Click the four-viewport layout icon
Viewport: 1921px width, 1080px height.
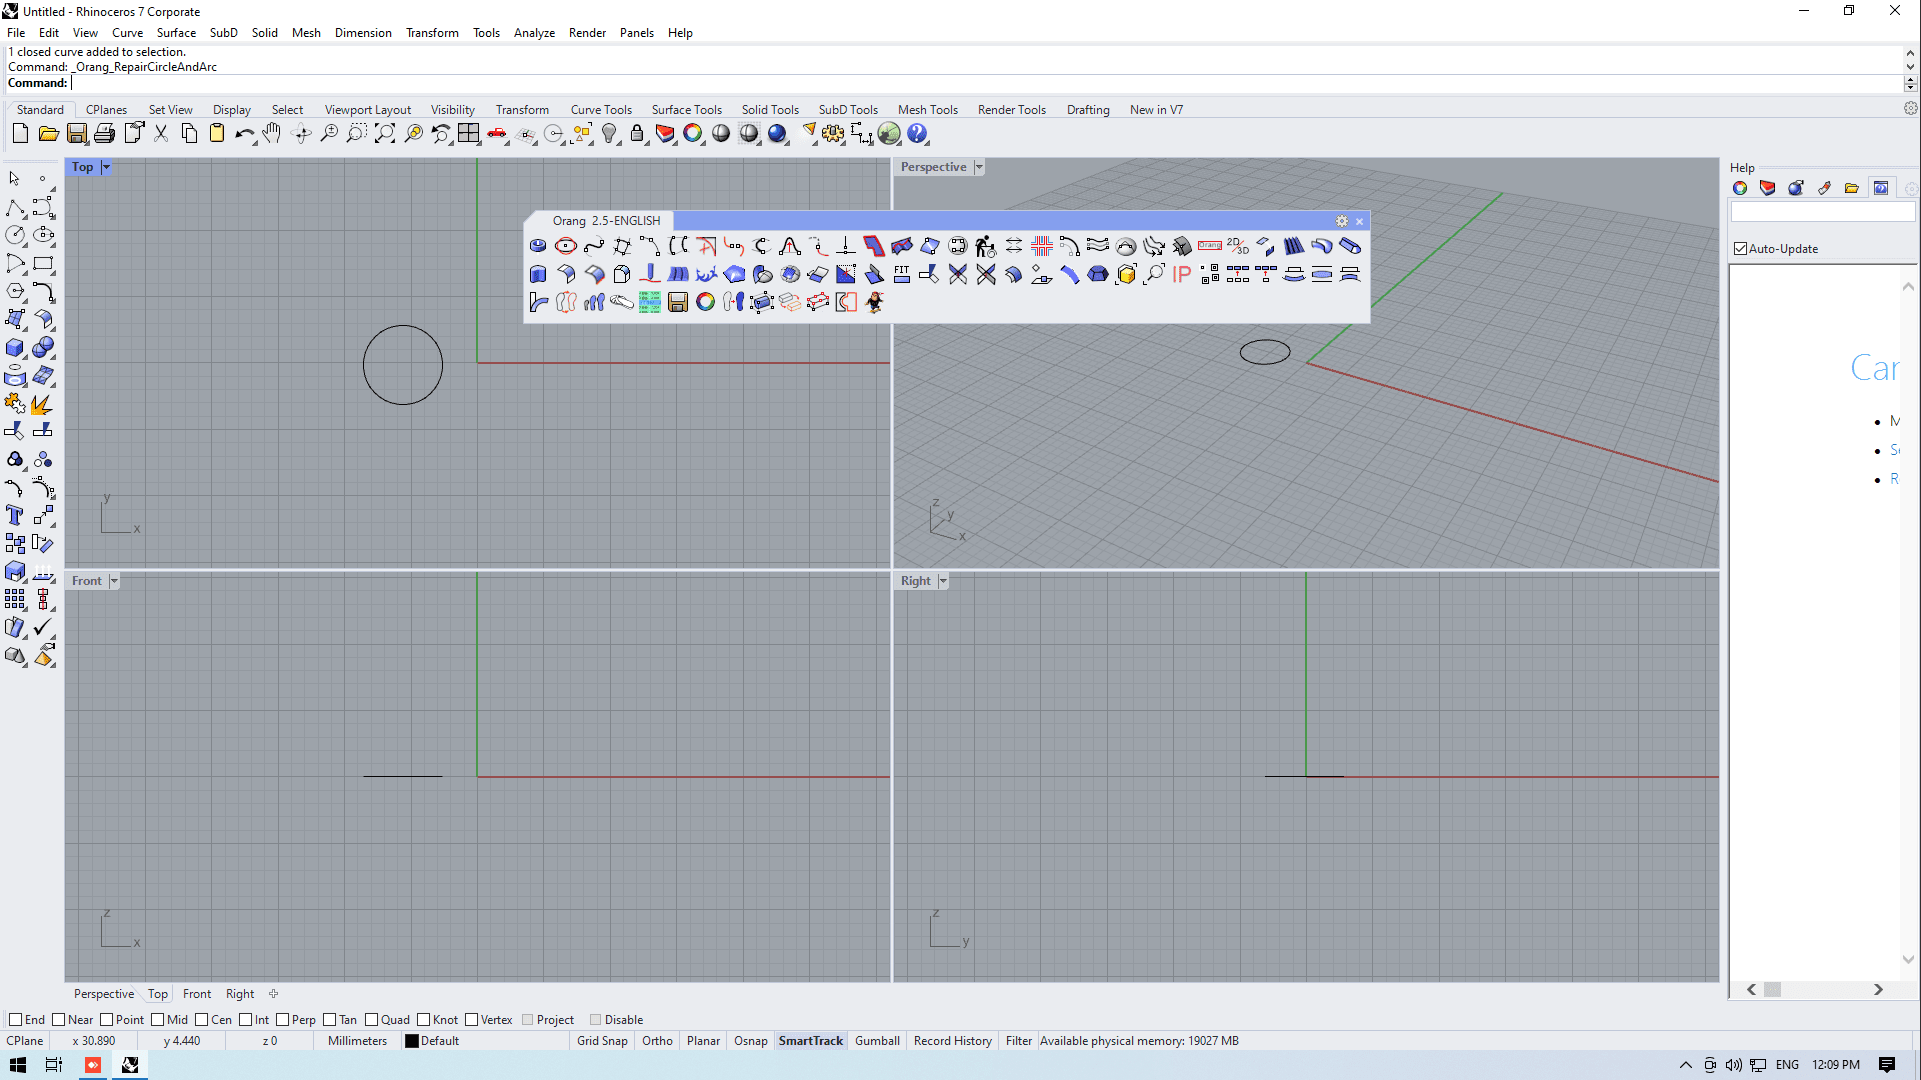tap(468, 134)
